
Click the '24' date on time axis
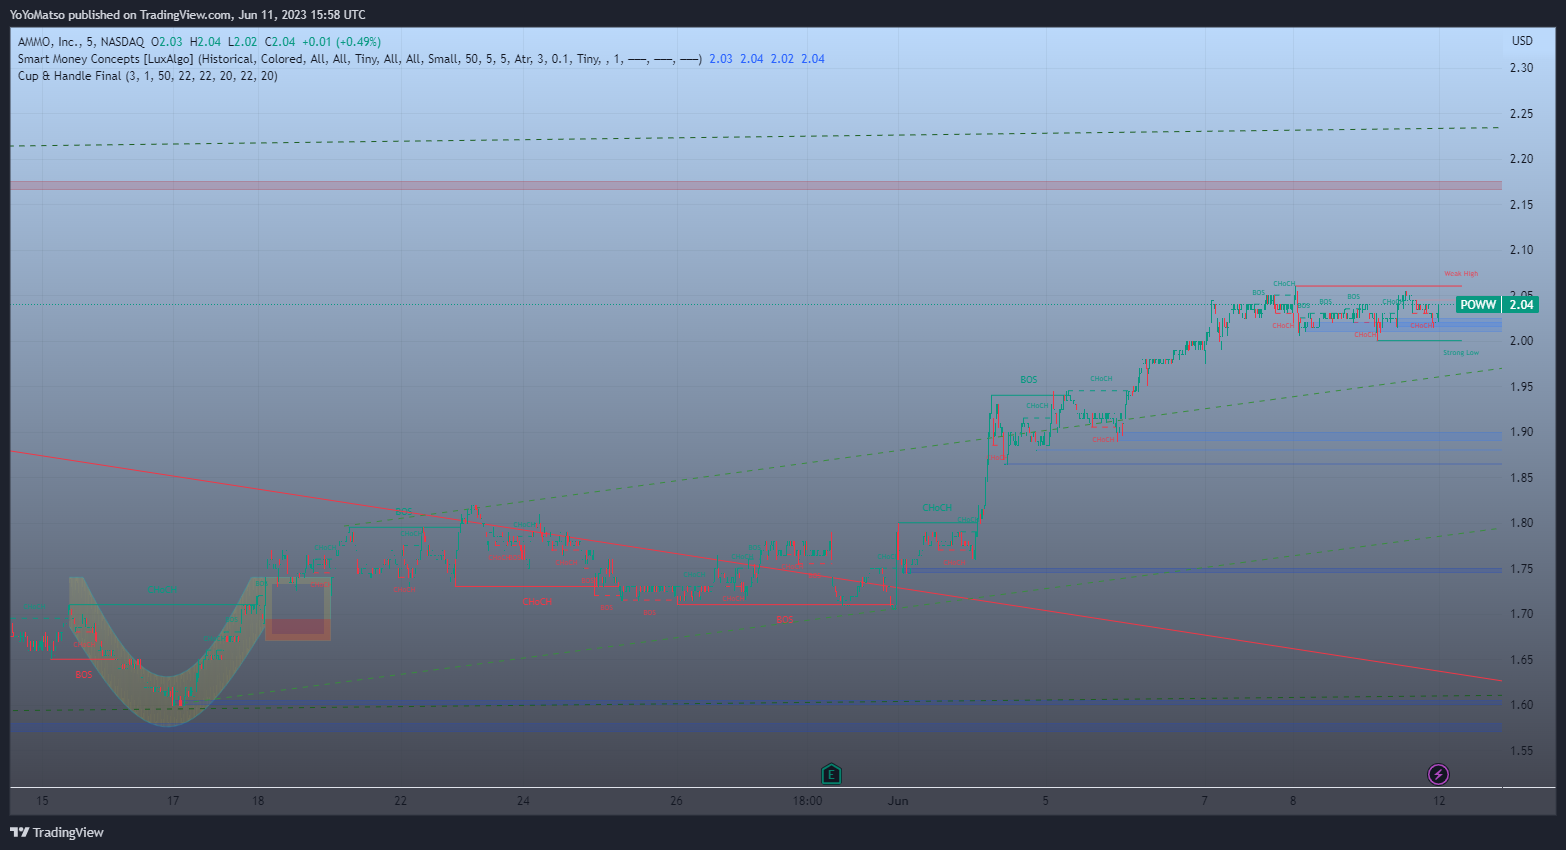pos(523,801)
